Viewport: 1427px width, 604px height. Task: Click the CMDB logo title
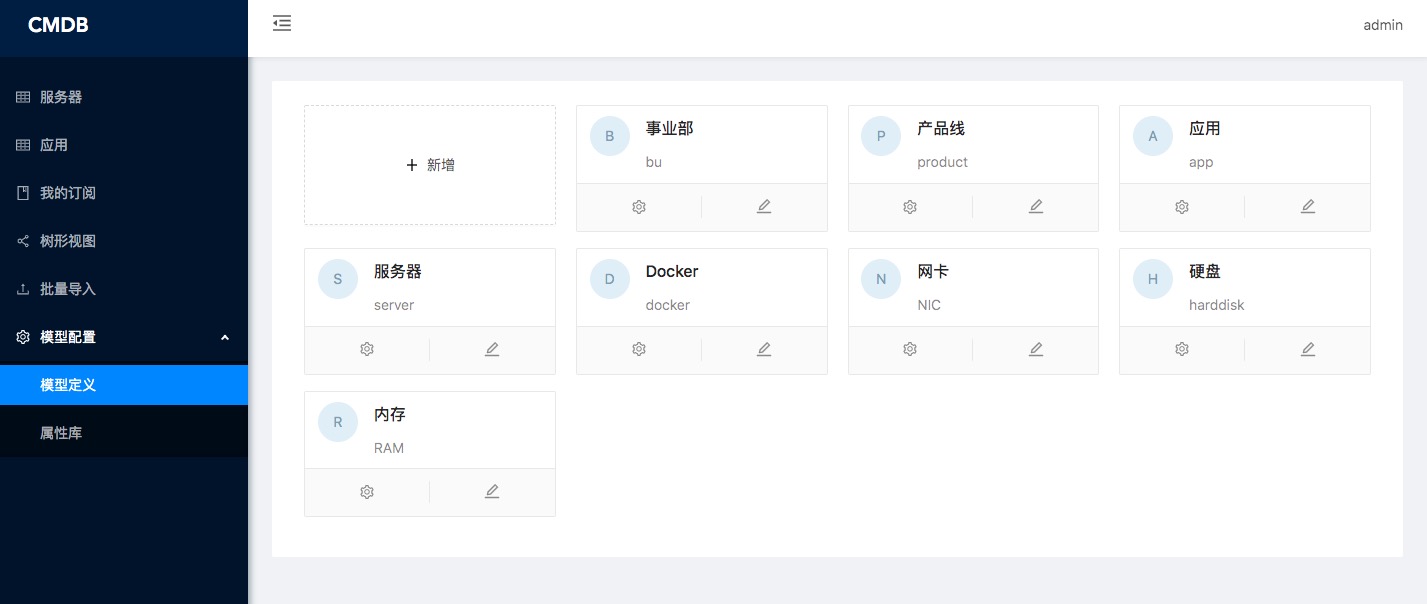point(58,26)
